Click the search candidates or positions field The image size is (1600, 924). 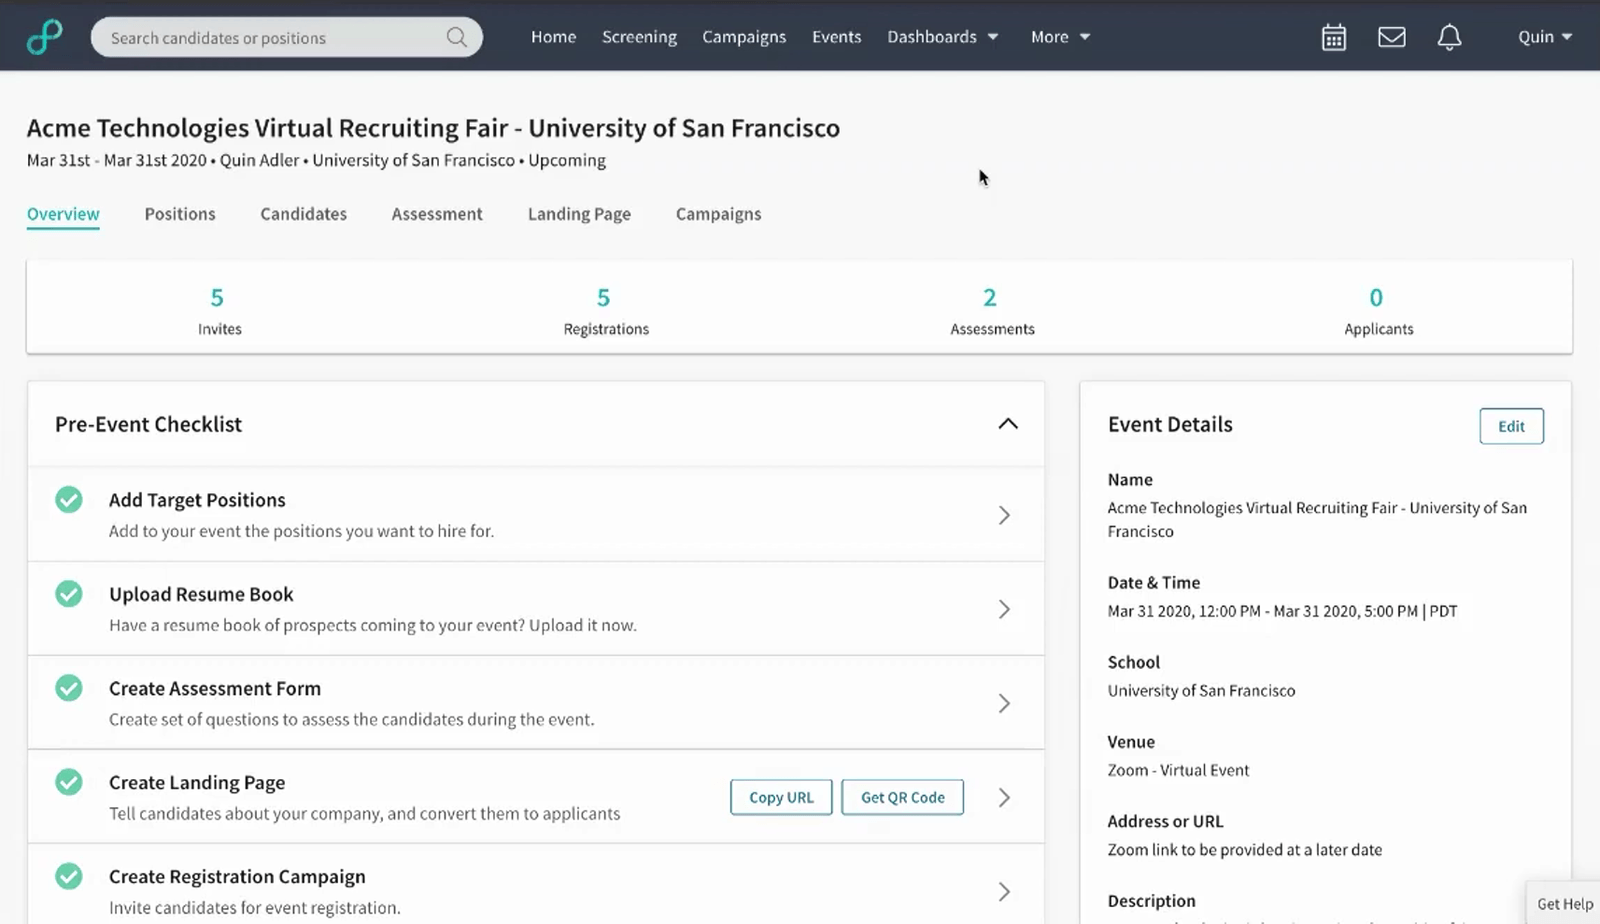270,37
